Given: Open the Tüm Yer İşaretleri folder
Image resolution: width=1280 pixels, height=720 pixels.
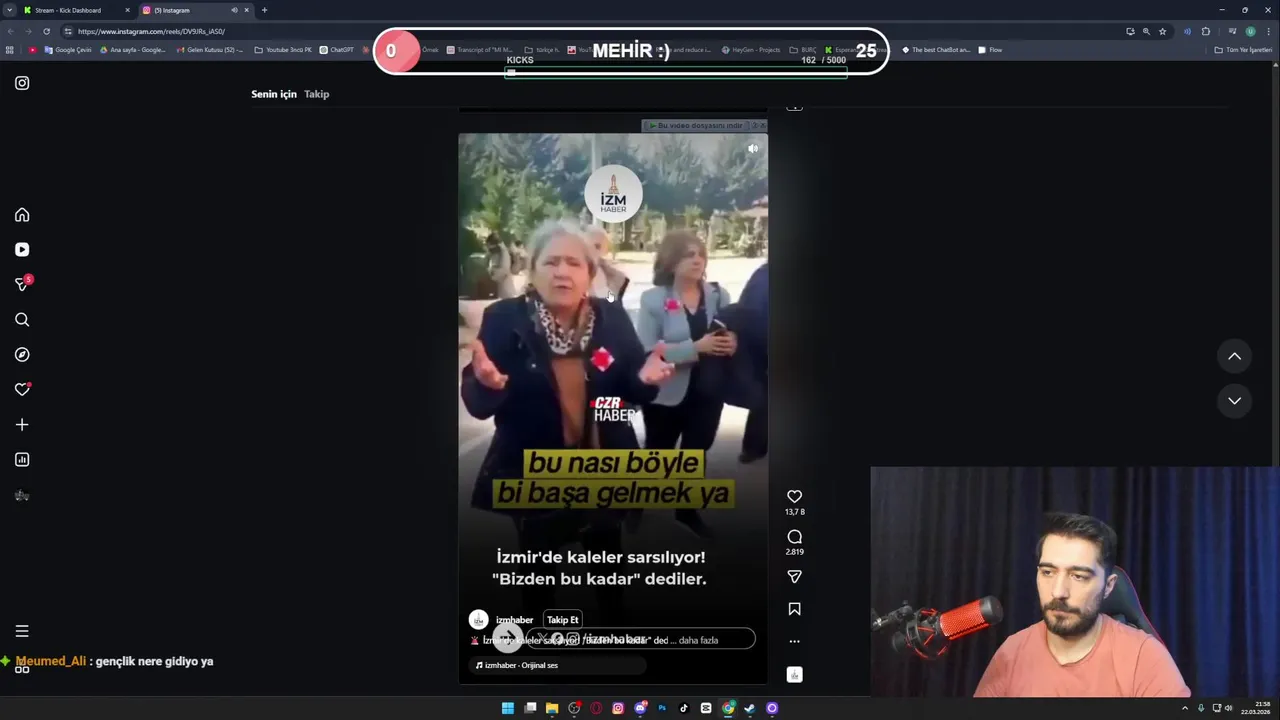Looking at the screenshot, I should point(1243,50).
